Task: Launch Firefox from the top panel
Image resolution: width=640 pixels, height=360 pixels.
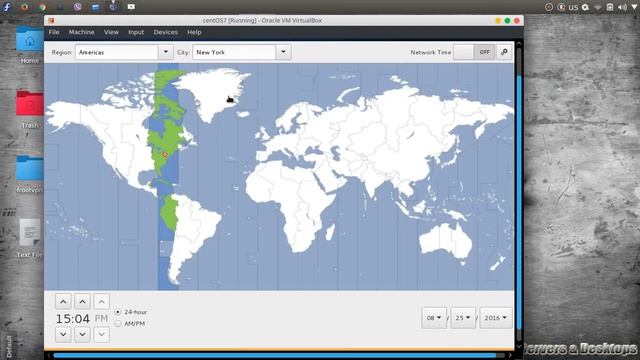Action: [24, 7]
